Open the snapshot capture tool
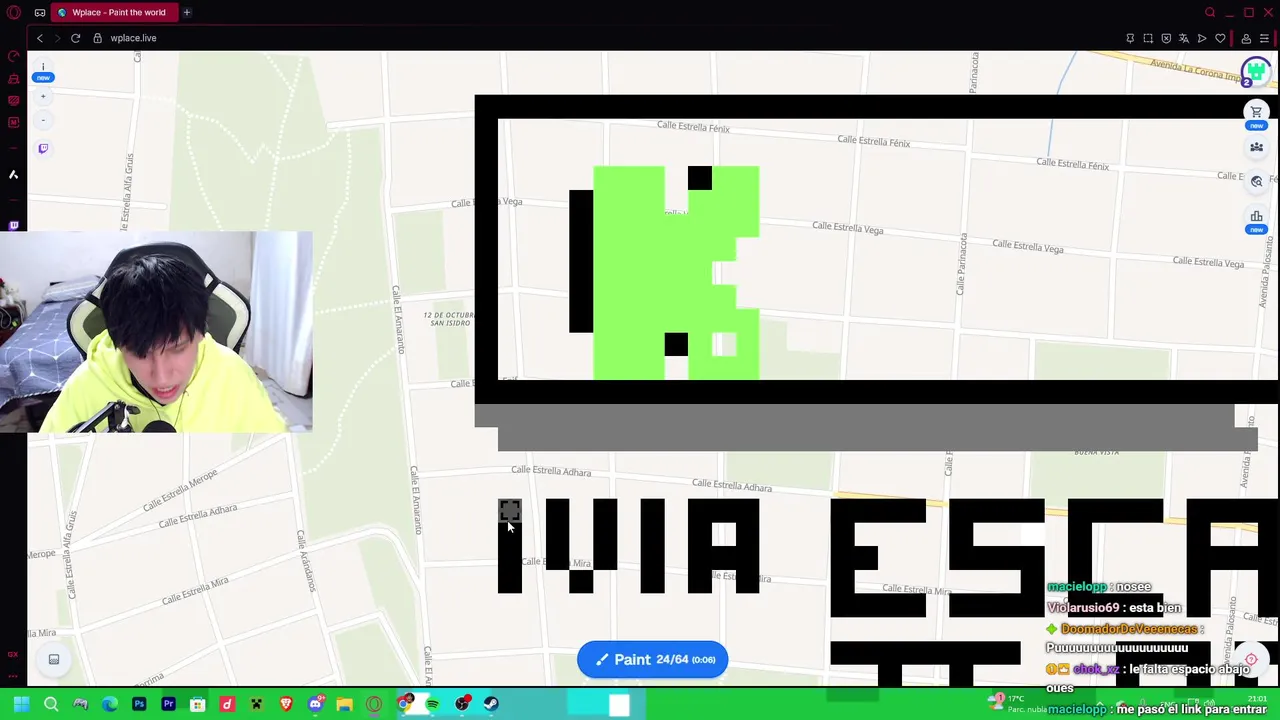 click(1148, 38)
